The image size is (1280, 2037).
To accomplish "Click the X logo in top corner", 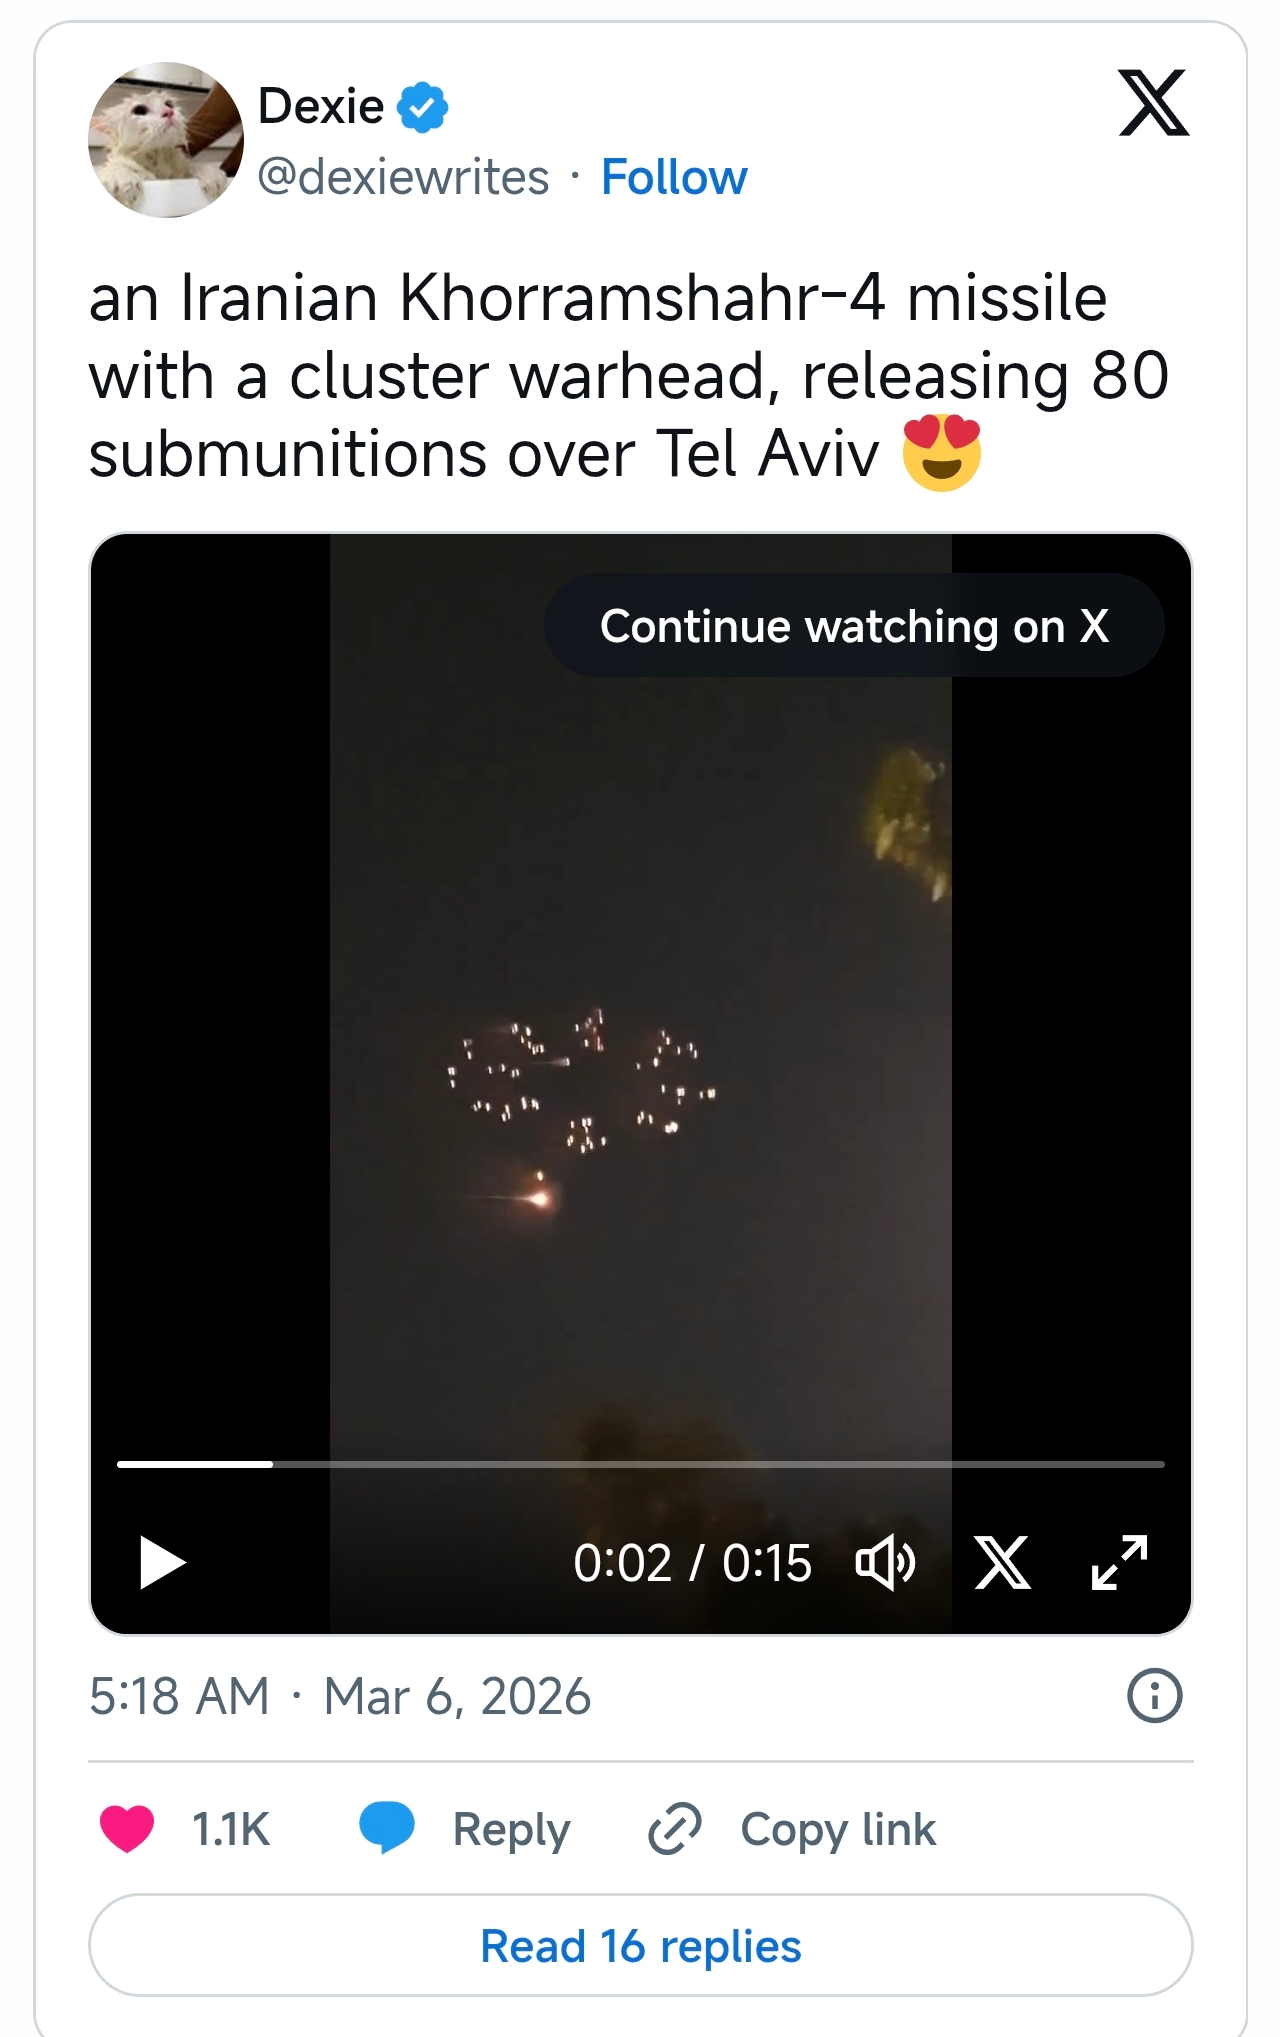I will pyautogui.click(x=1154, y=103).
